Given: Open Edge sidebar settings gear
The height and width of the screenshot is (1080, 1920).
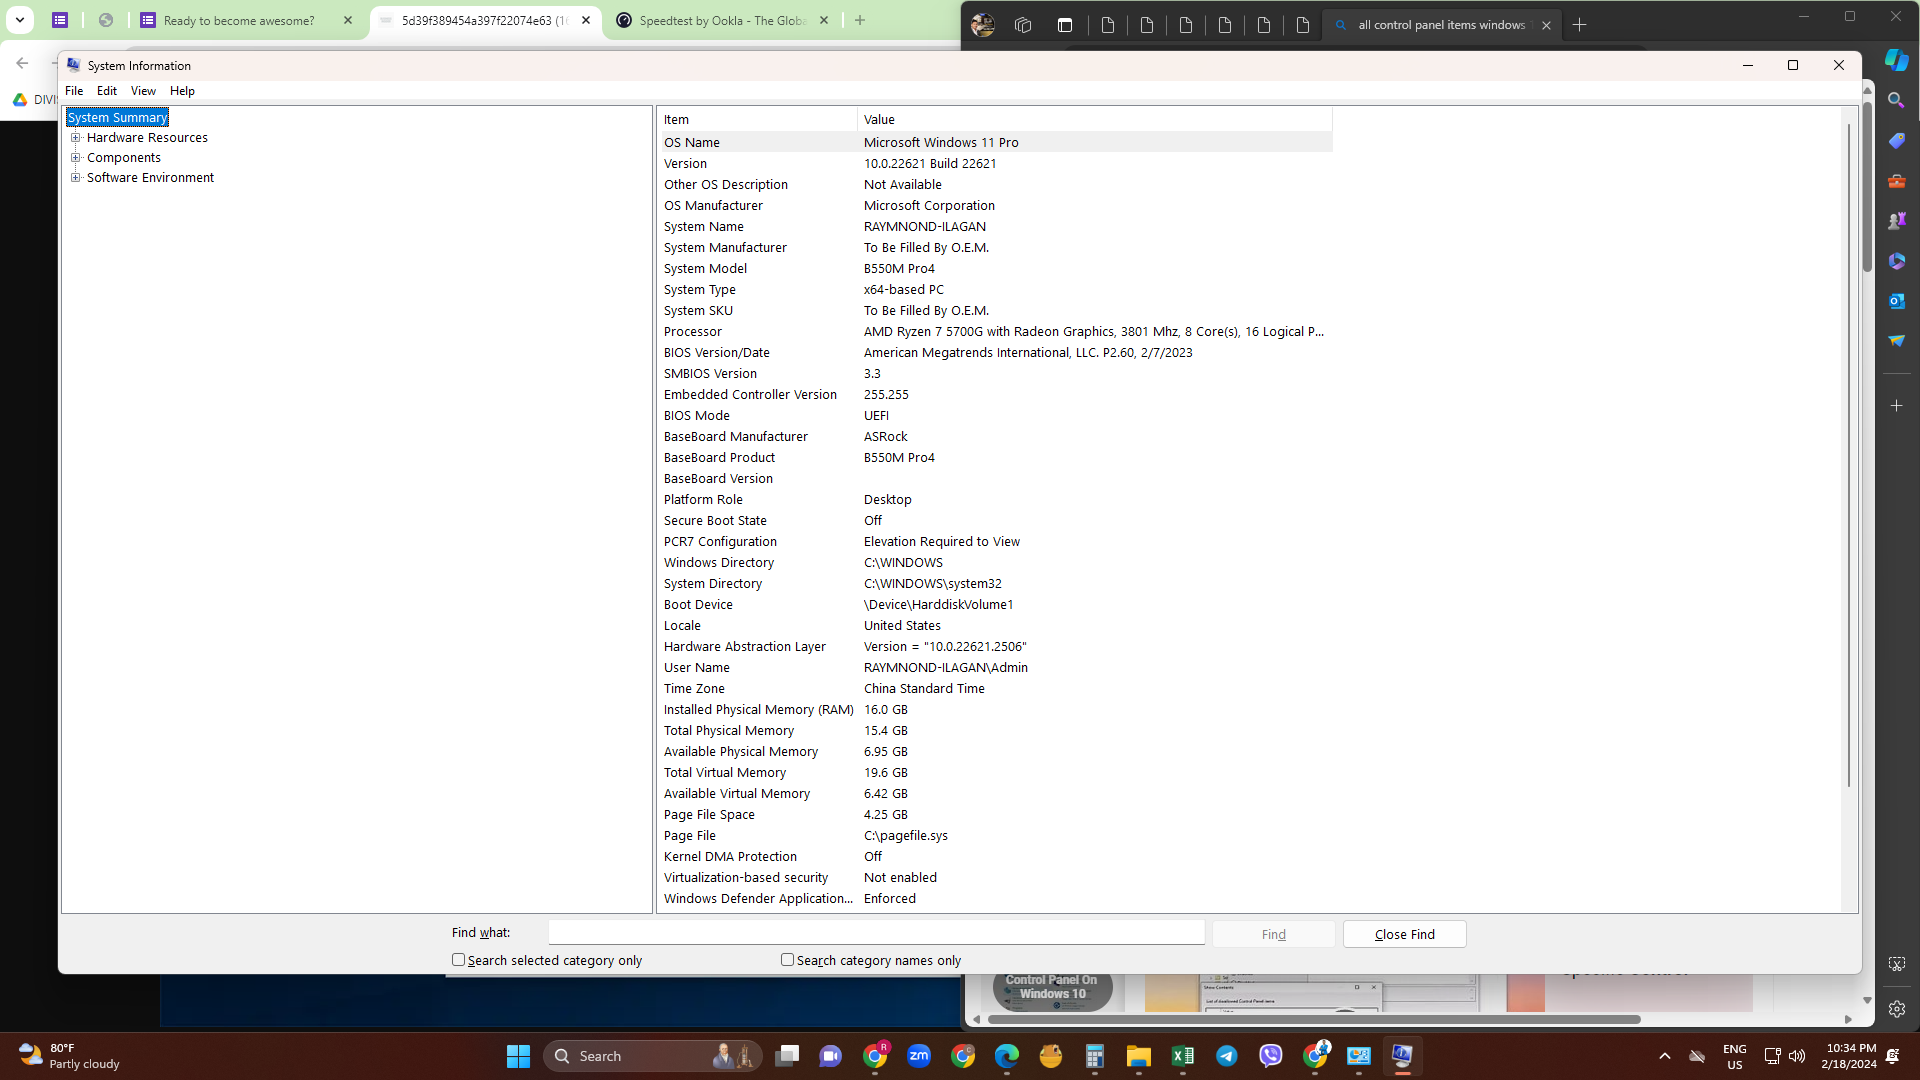Looking at the screenshot, I should tap(1896, 1009).
